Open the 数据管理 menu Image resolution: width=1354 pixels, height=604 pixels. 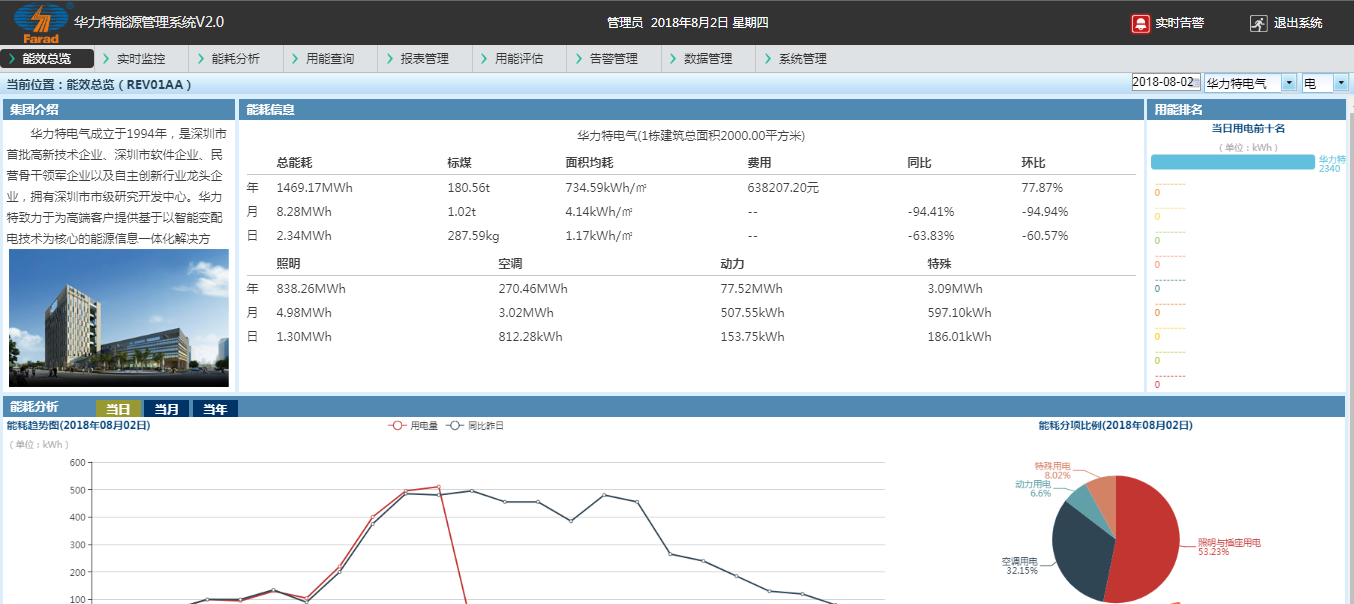[708, 59]
